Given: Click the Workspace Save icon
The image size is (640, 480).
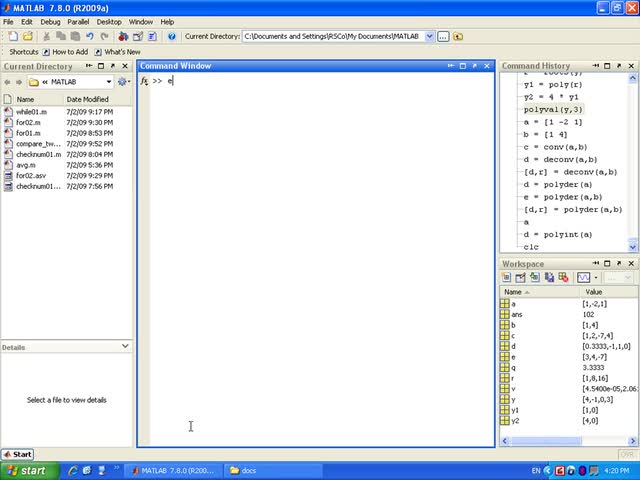Looking at the screenshot, I should coord(549,278).
